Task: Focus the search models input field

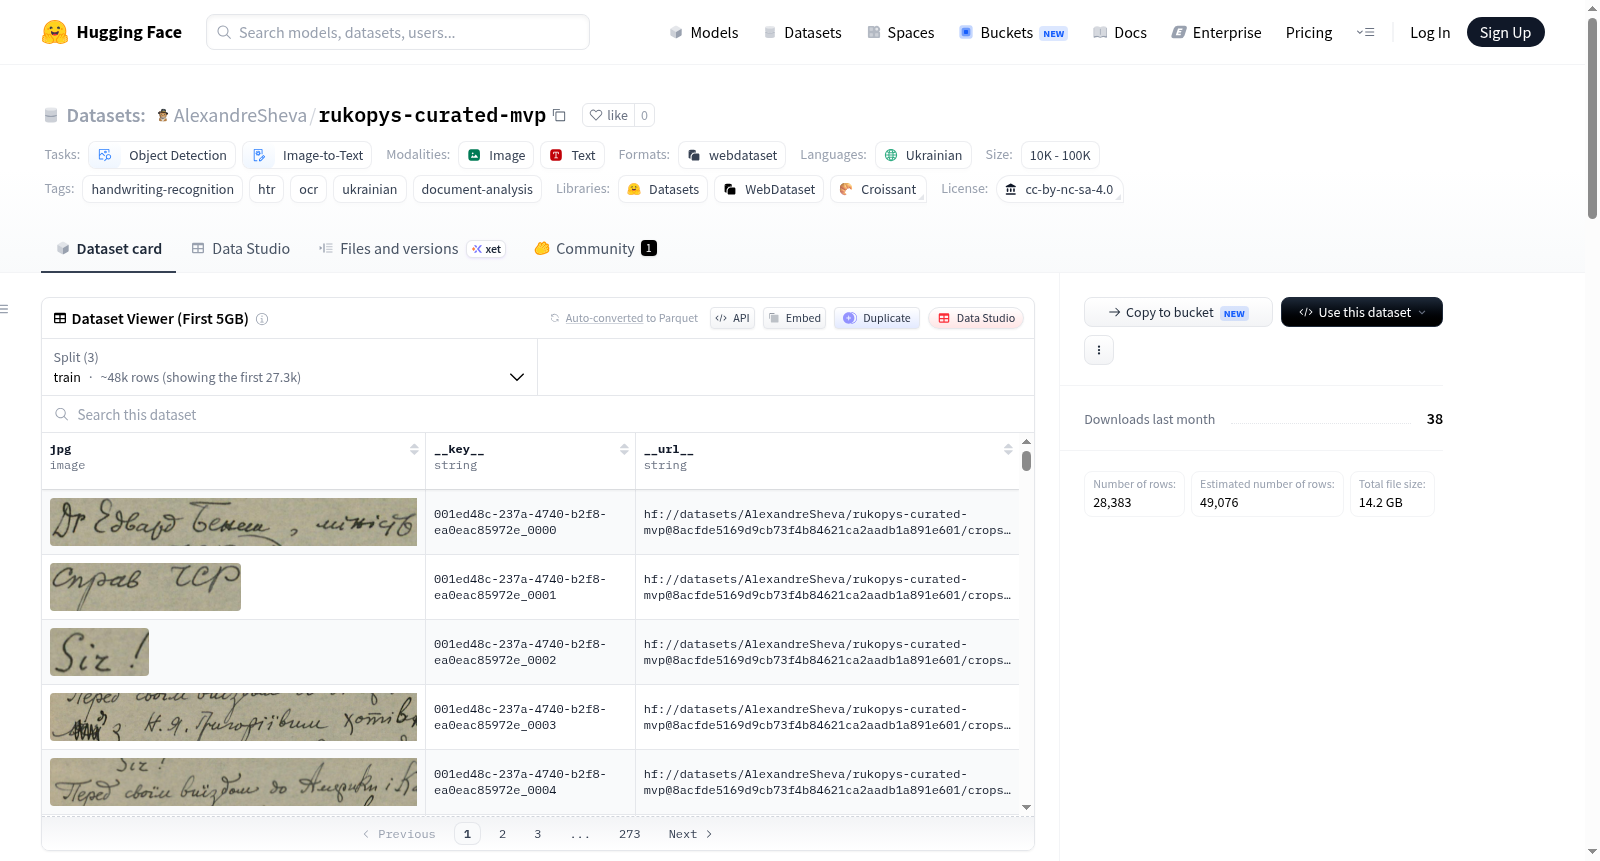Action: point(398,32)
